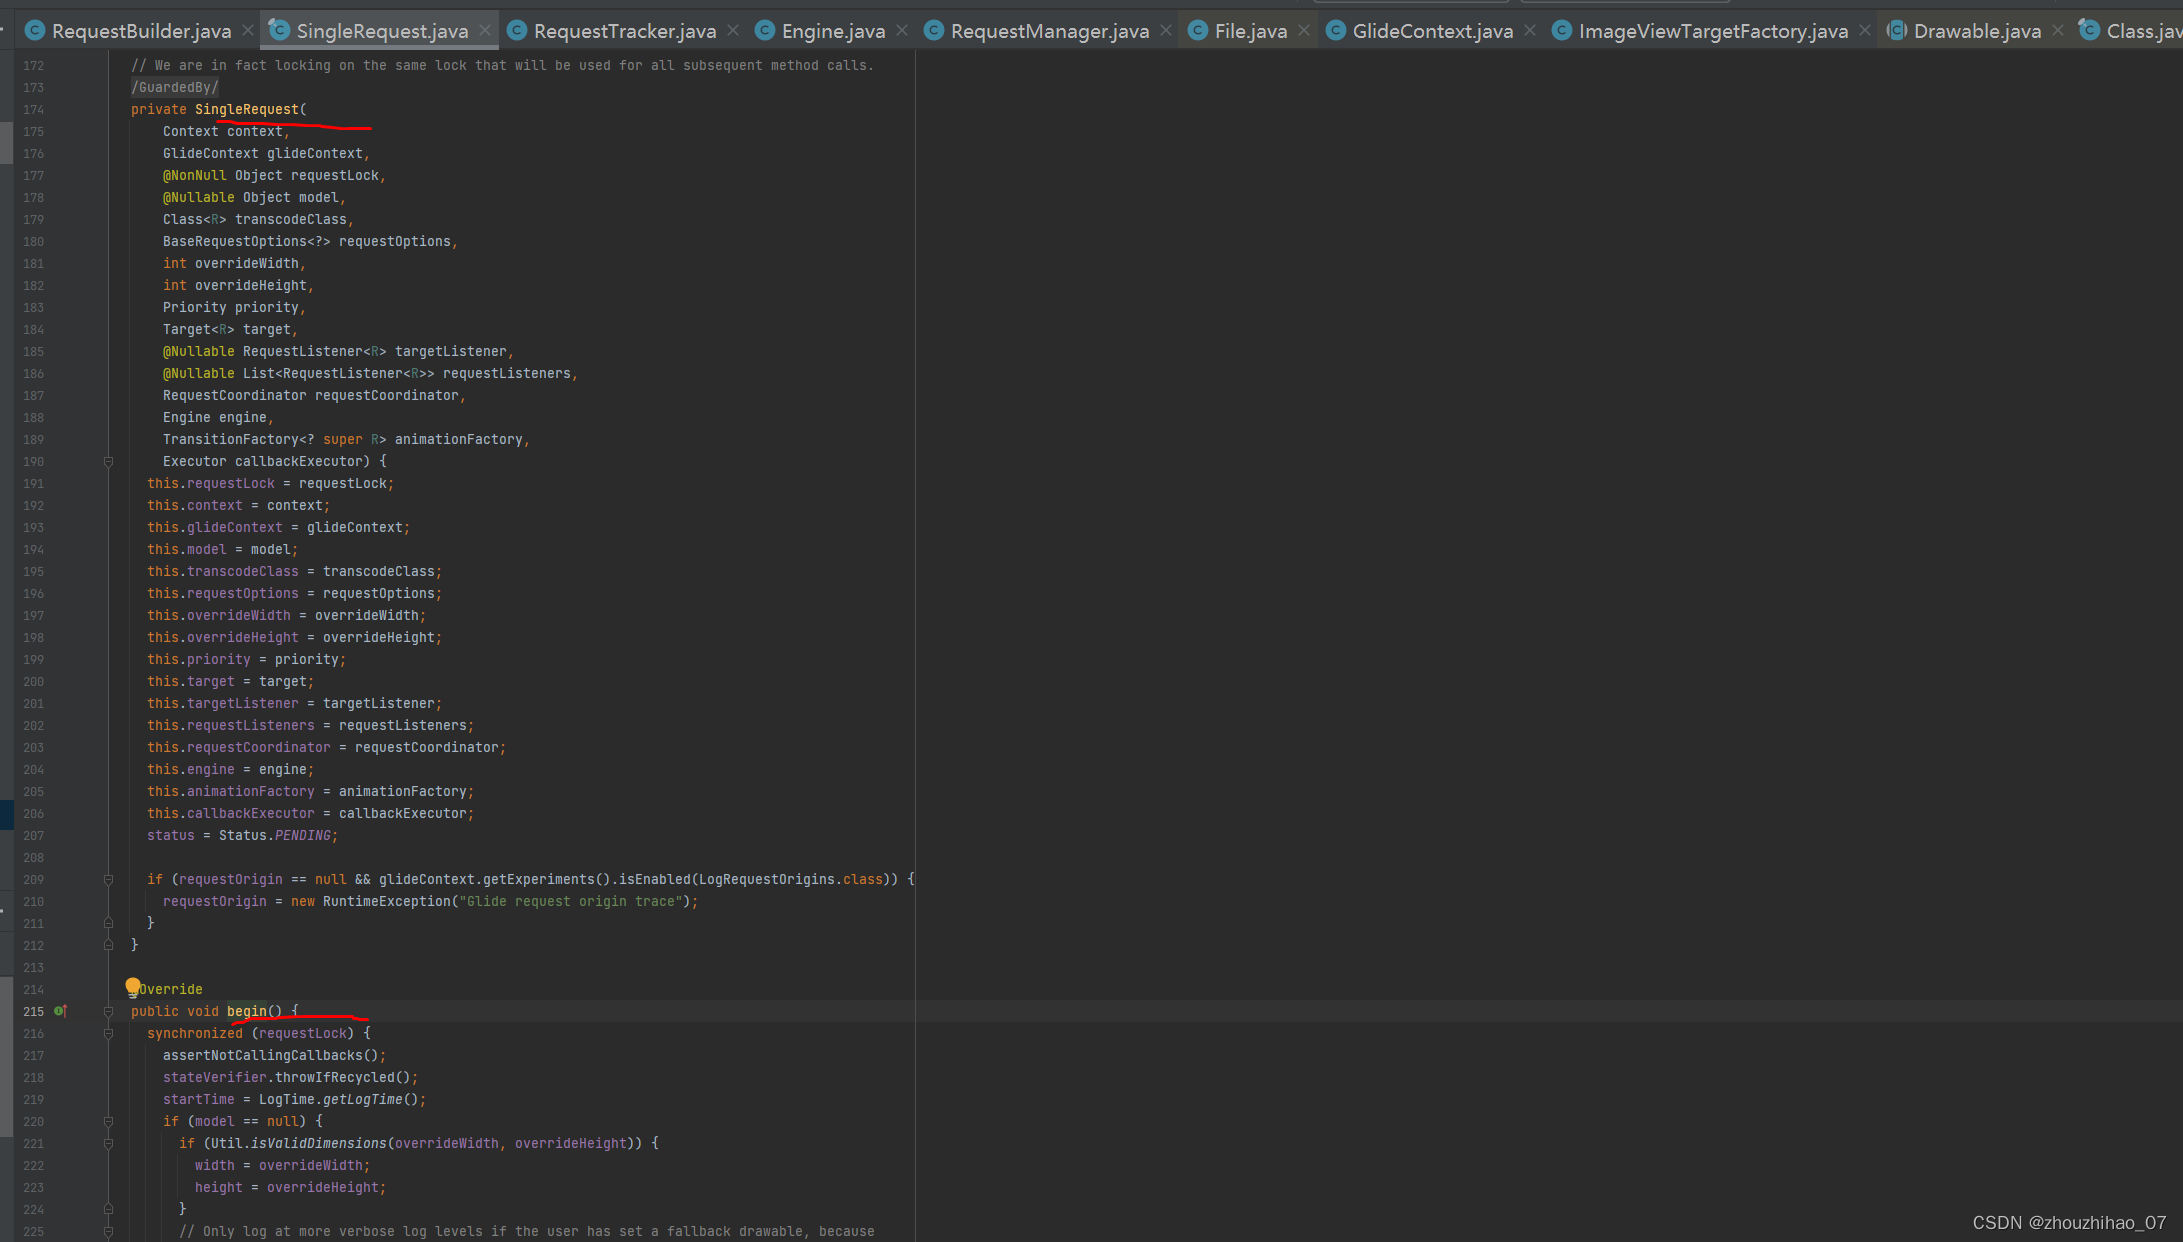Click the fold end marker at line 211

[108, 923]
